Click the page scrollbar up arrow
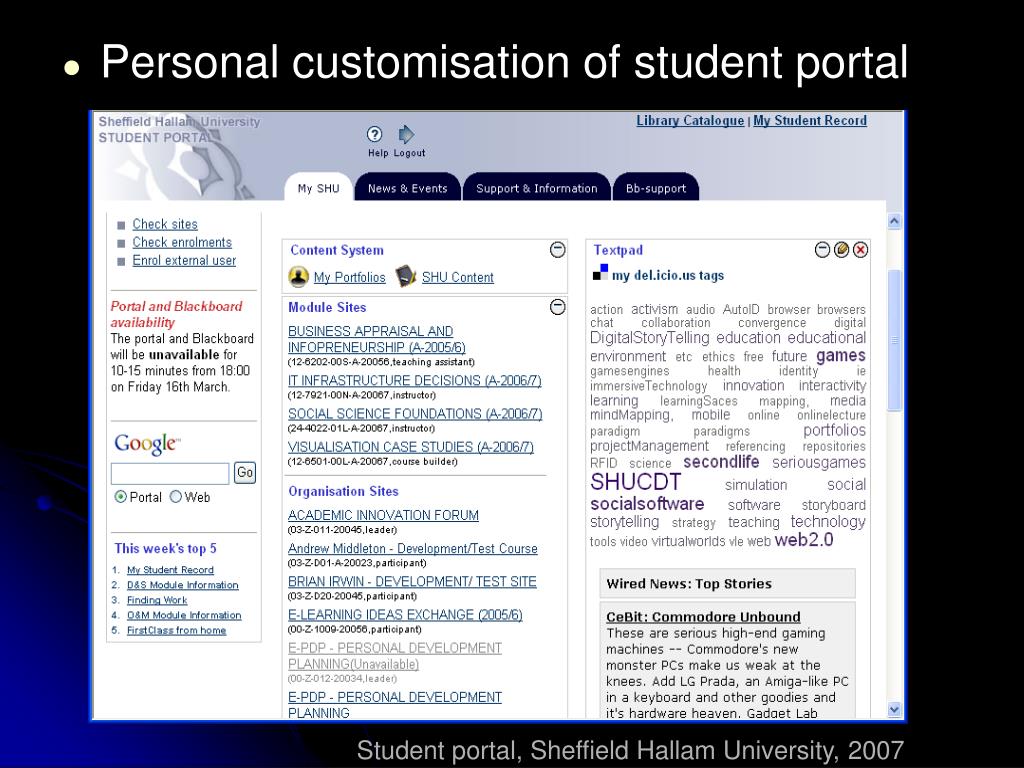 click(894, 221)
